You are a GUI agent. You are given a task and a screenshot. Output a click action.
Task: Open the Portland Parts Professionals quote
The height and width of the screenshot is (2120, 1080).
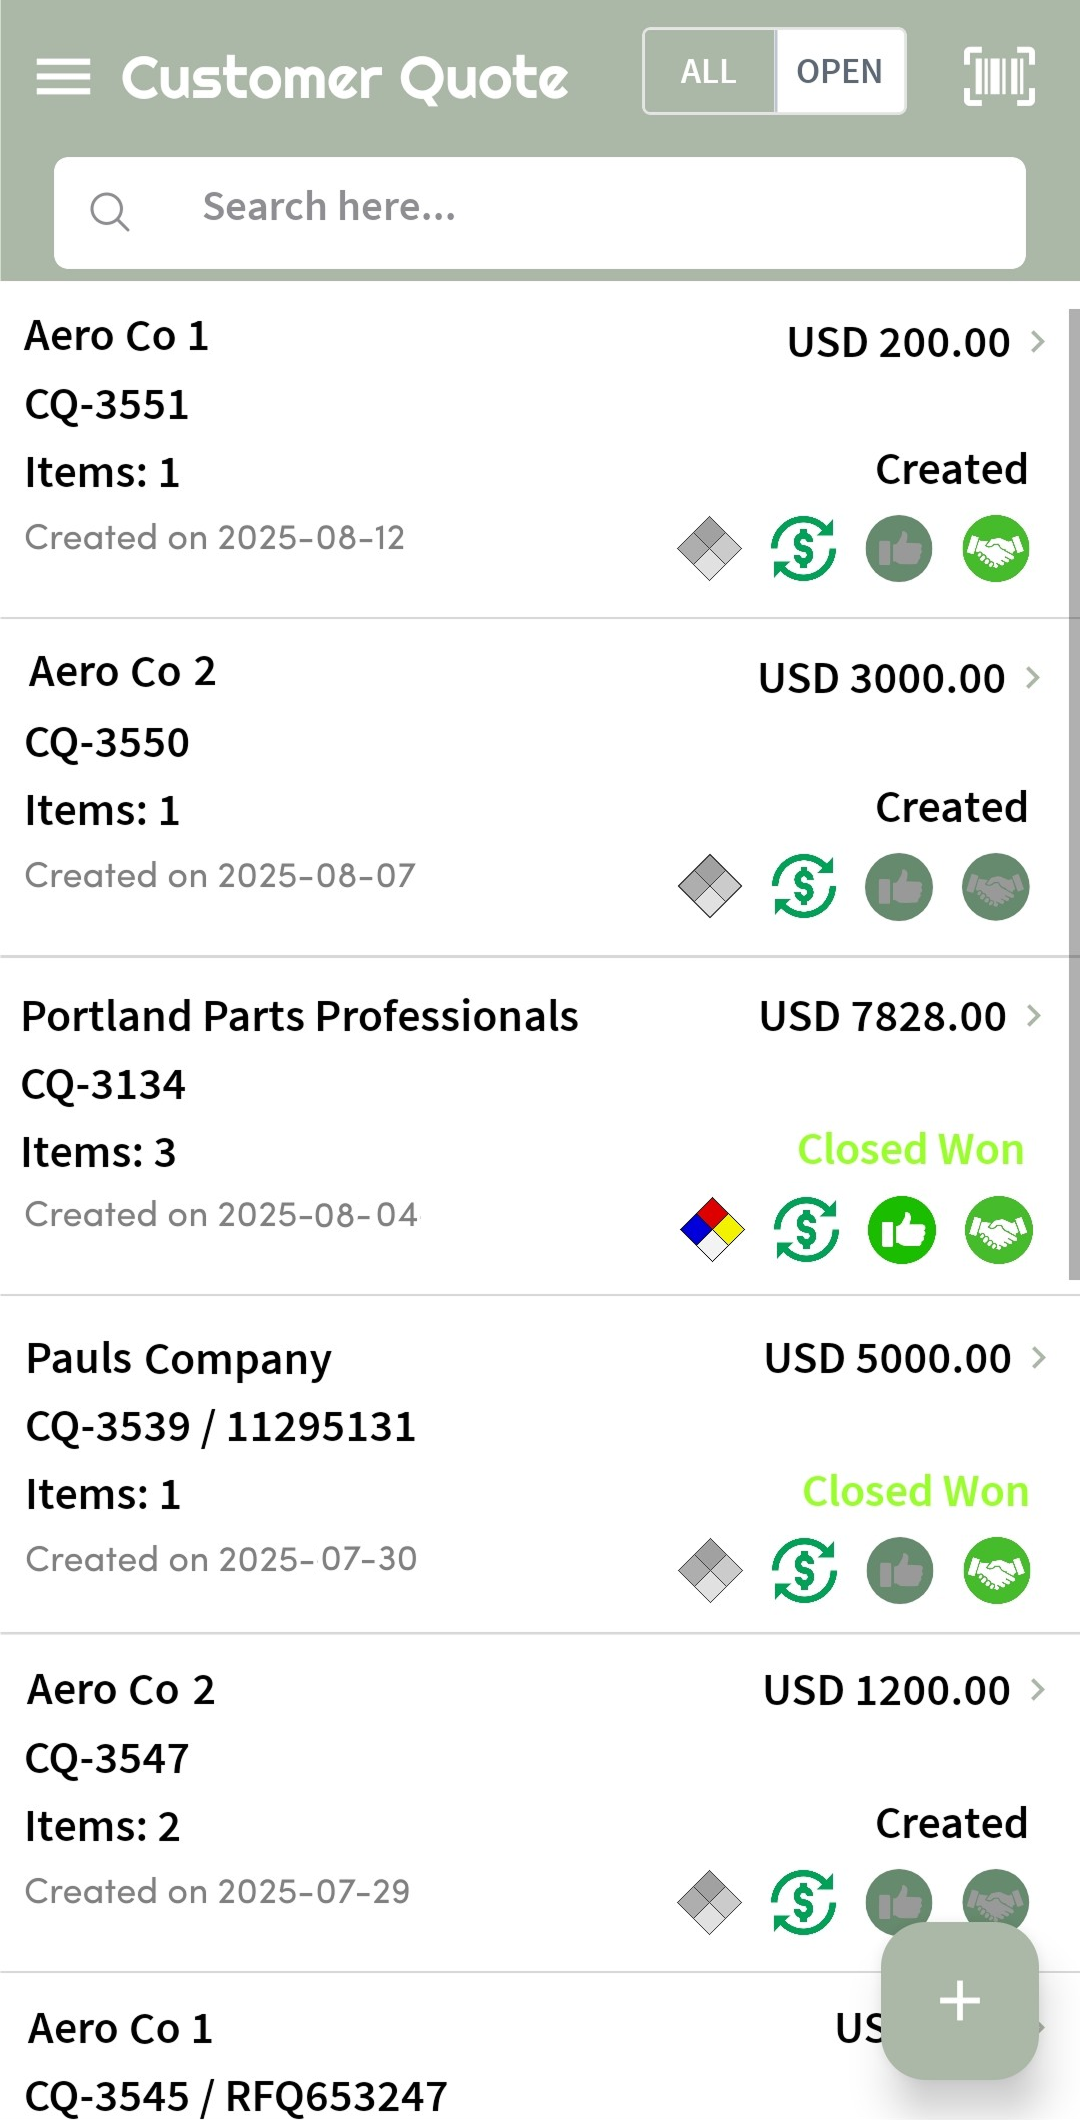[x=300, y=1017]
